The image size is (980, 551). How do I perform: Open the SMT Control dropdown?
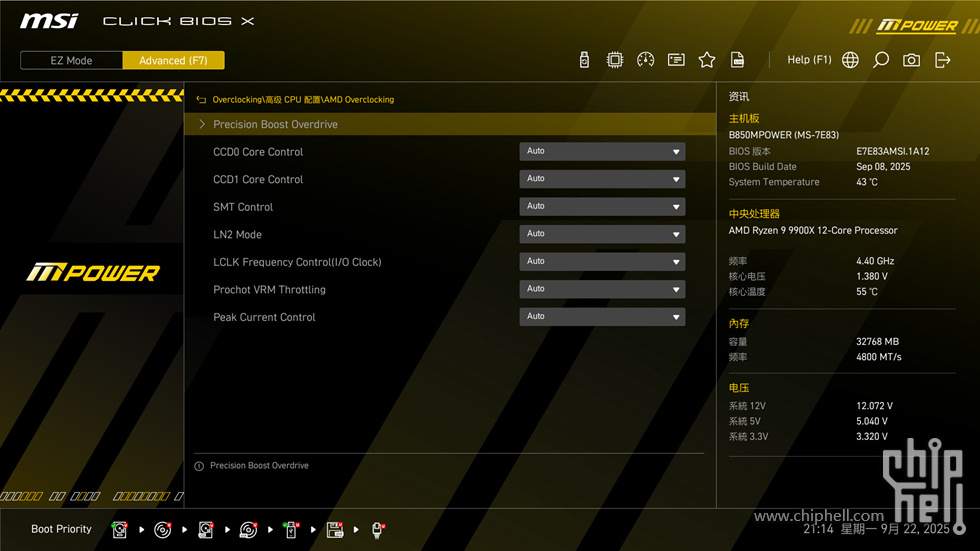(602, 207)
